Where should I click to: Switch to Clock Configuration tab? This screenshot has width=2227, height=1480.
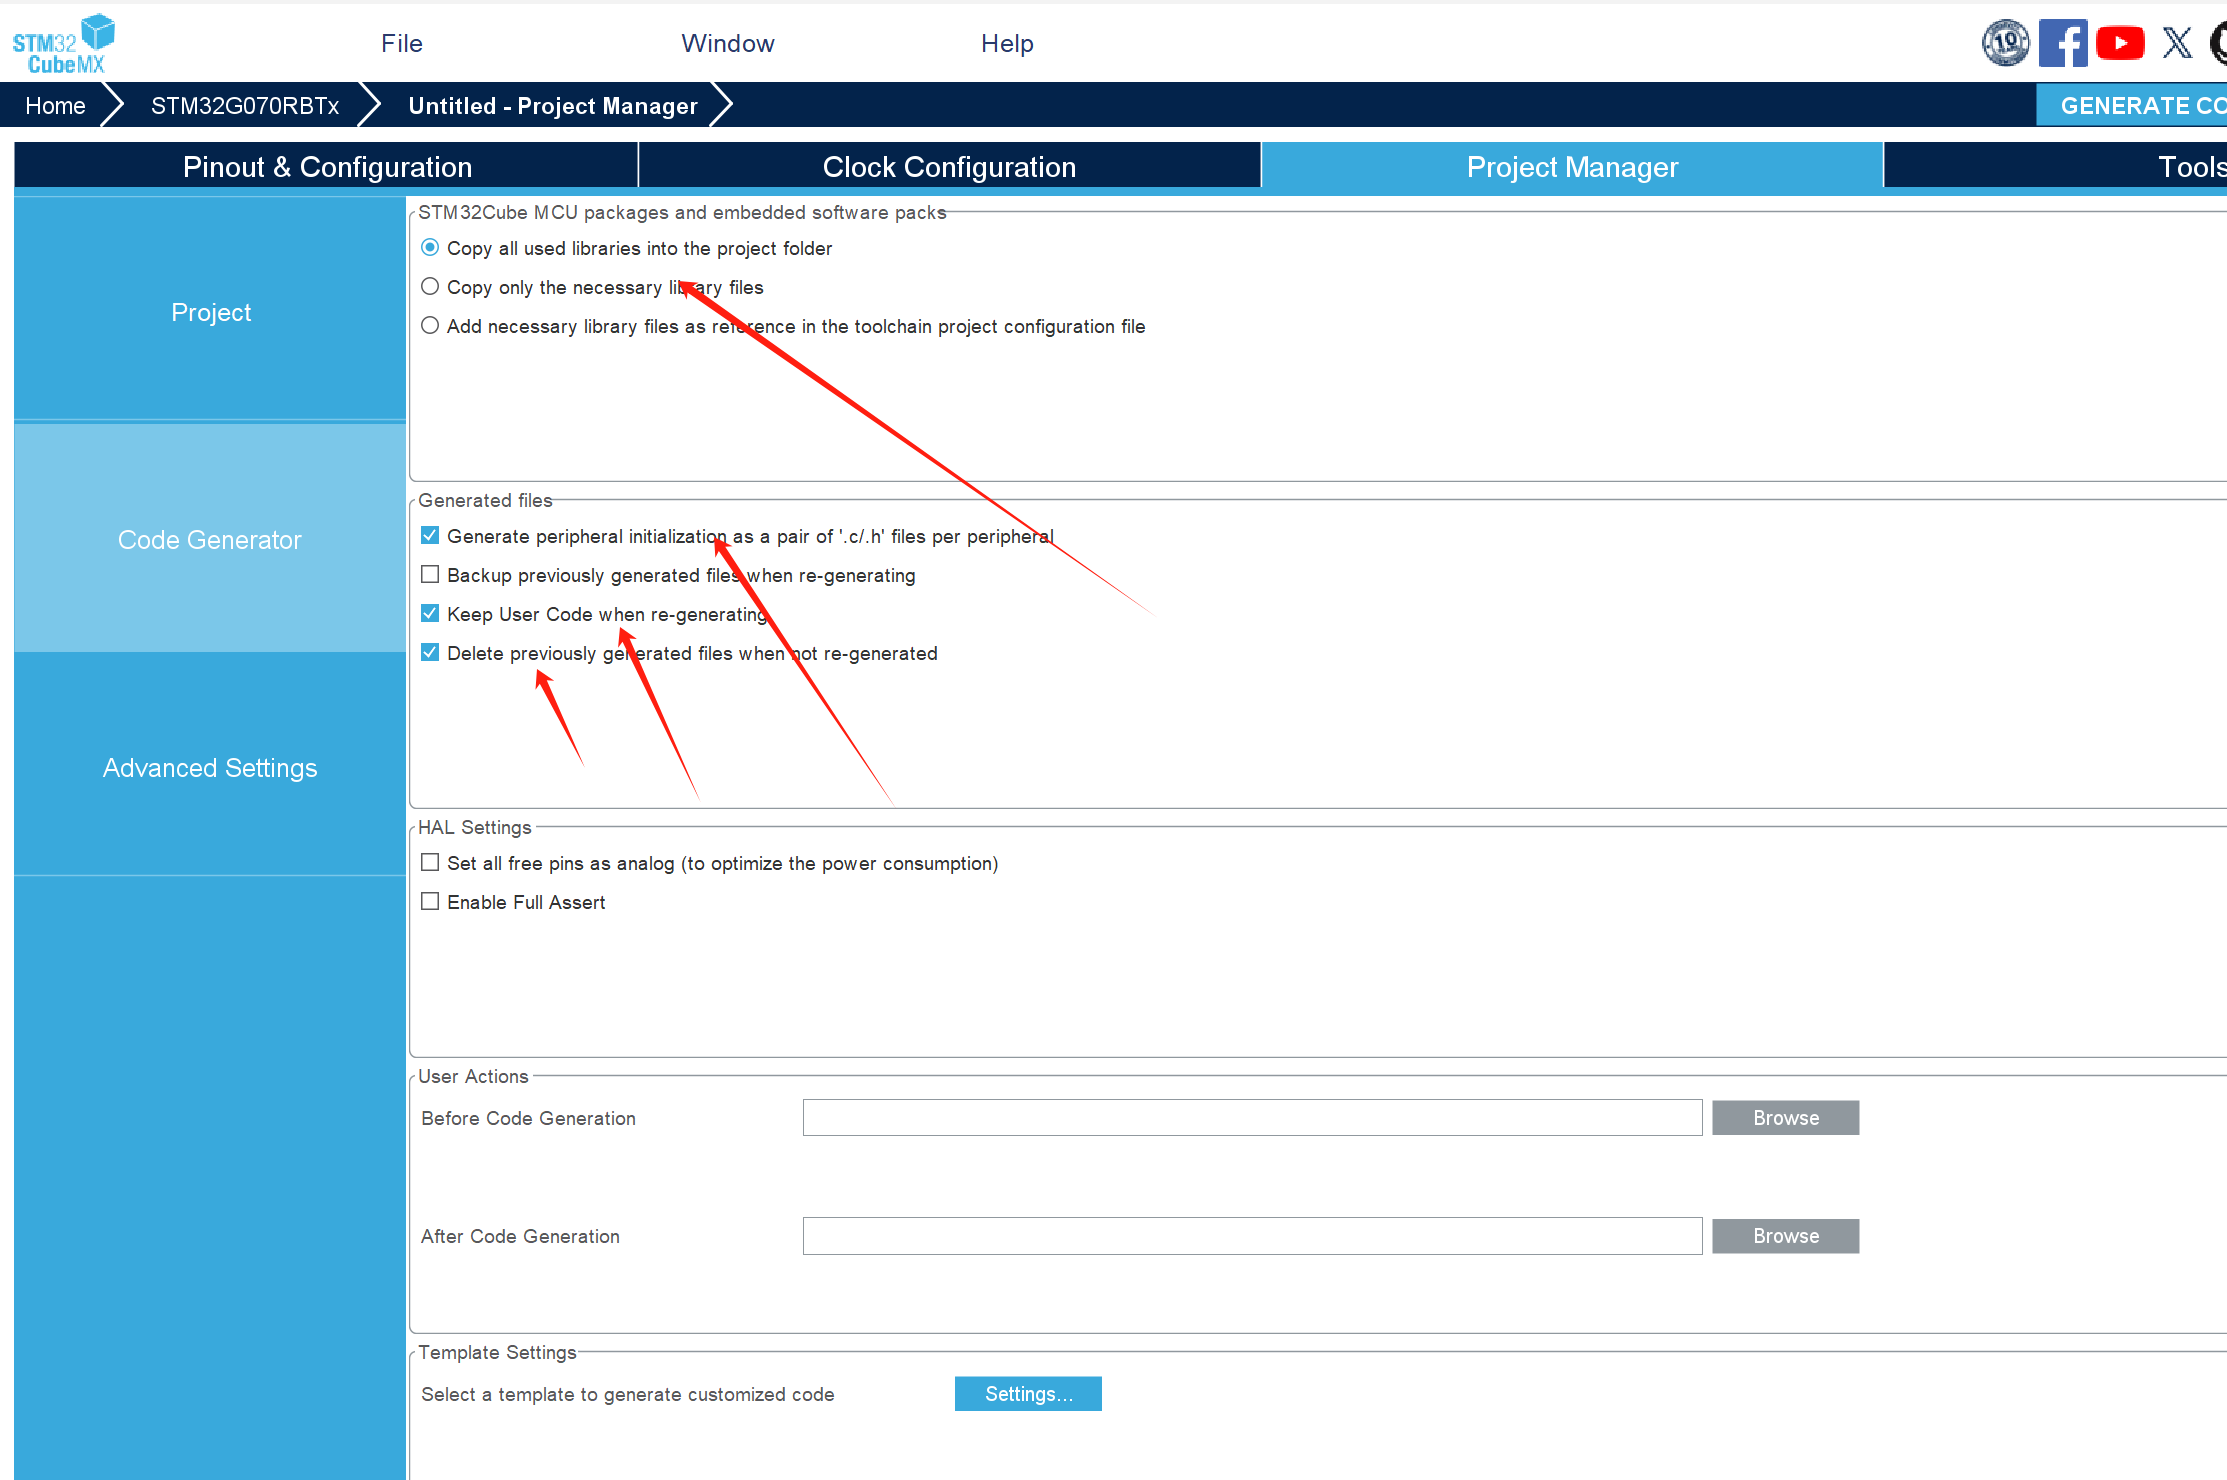click(x=948, y=167)
